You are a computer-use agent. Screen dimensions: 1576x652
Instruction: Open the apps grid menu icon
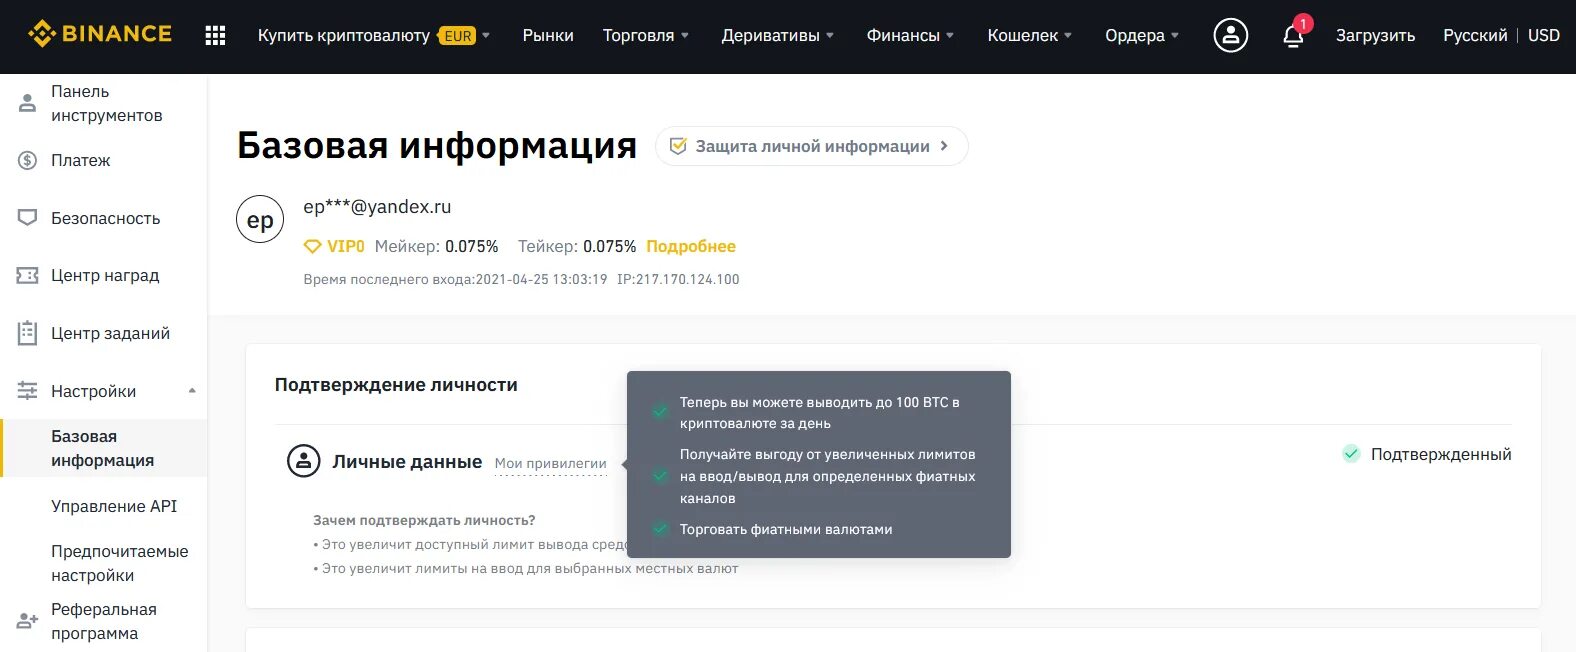point(215,35)
